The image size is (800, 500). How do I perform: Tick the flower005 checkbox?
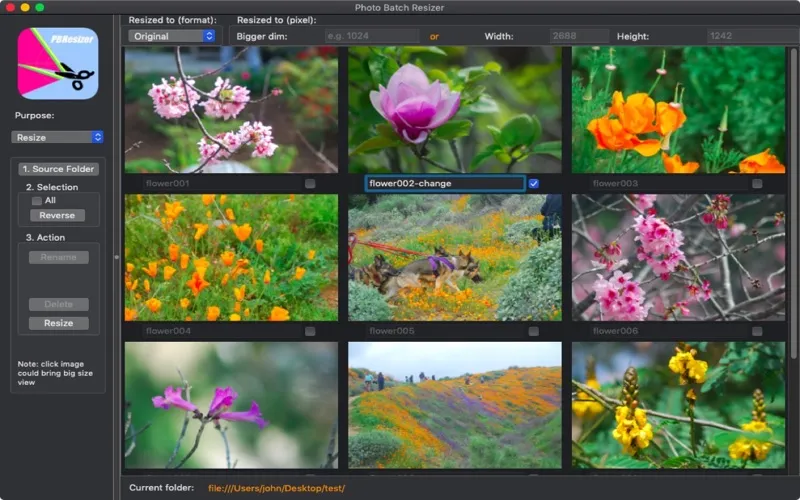pyautogui.click(x=534, y=331)
